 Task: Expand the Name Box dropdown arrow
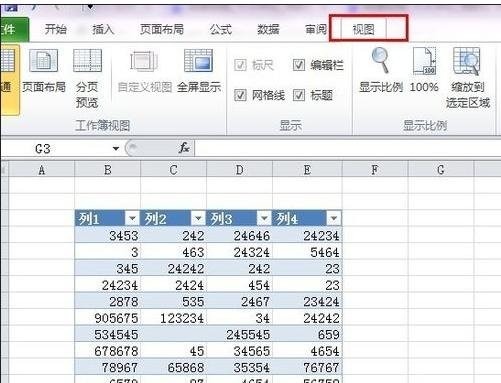tap(116, 148)
